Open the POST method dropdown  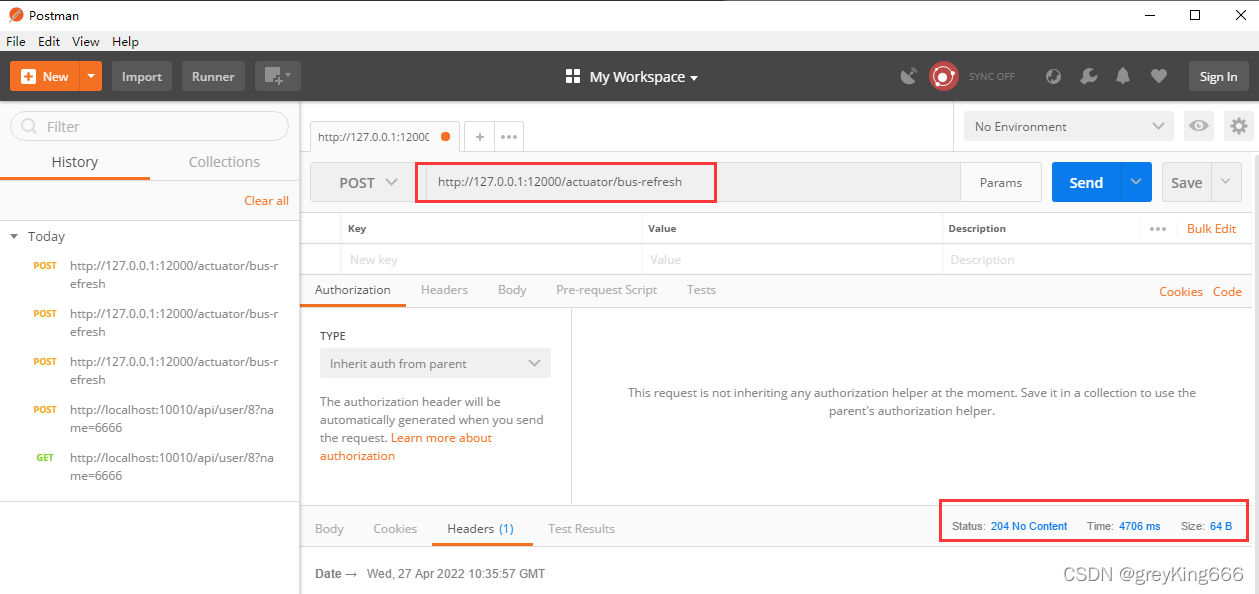click(368, 182)
